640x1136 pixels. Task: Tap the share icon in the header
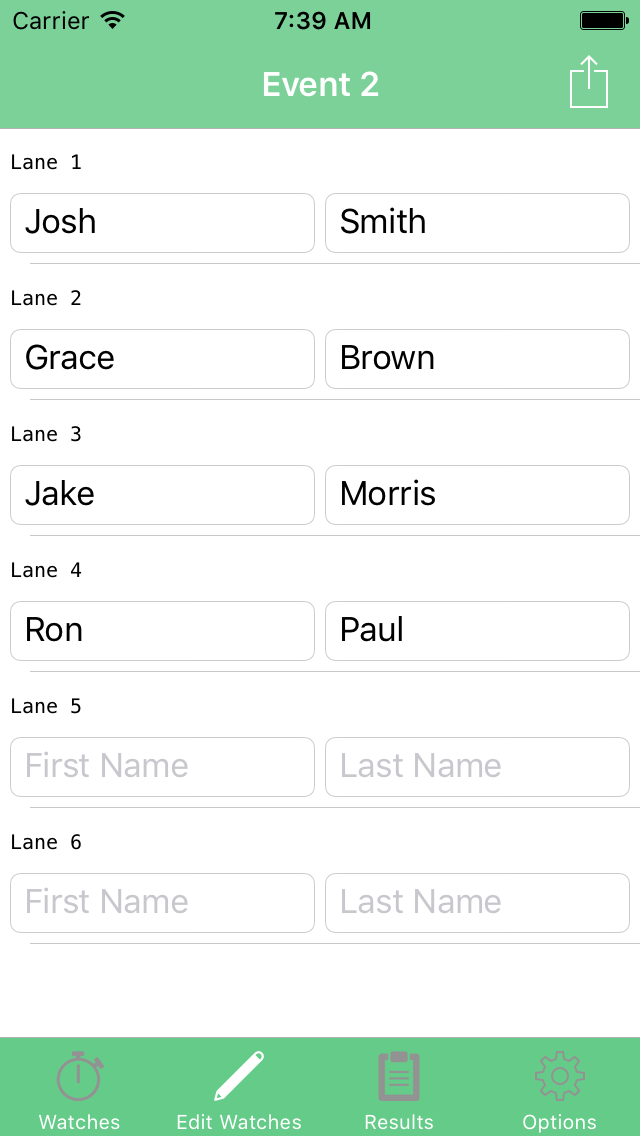[x=589, y=83]
